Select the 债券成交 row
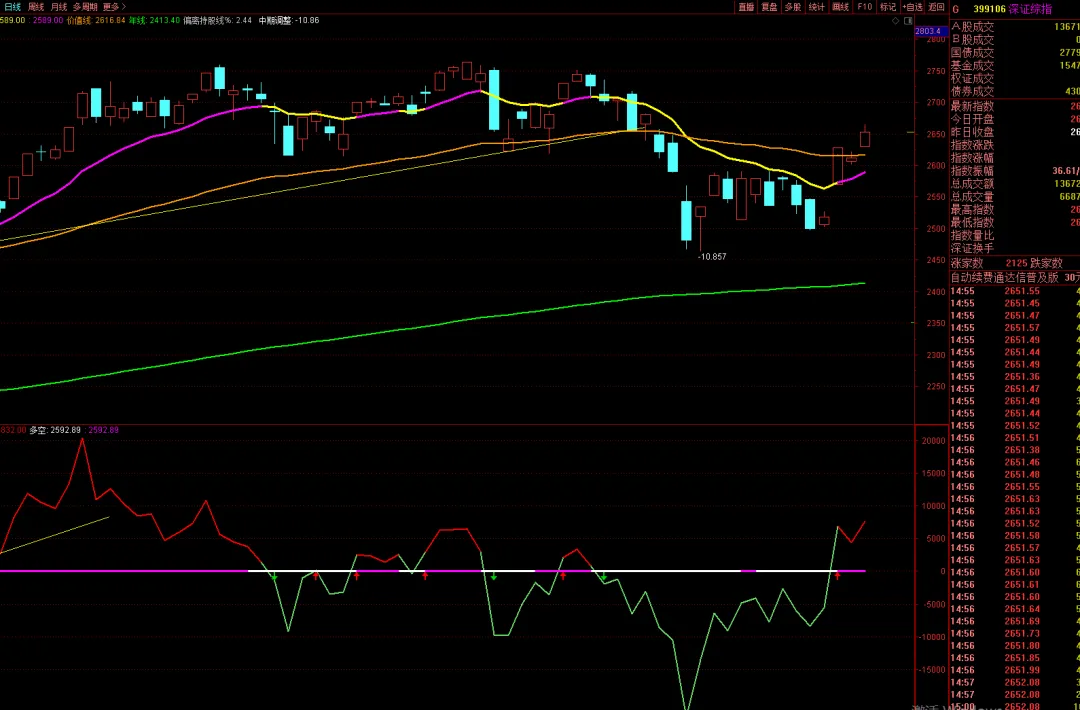 pos(1015,91)
